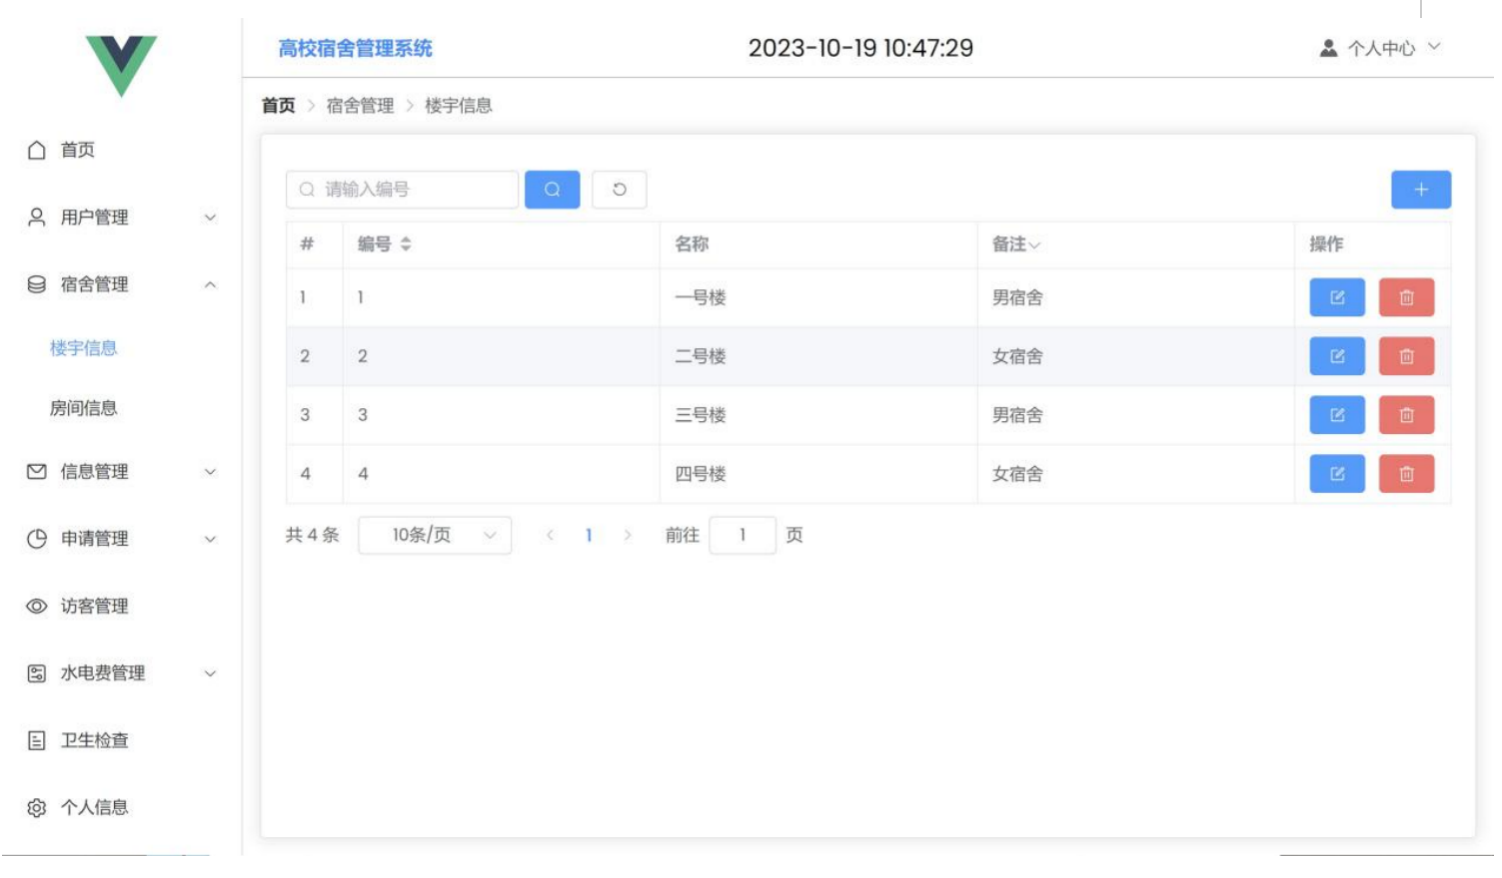Expand the 申请管理 menu arrow
Image resolution: width=1502 pixels, height=878 pixels.
coord(210,538)
